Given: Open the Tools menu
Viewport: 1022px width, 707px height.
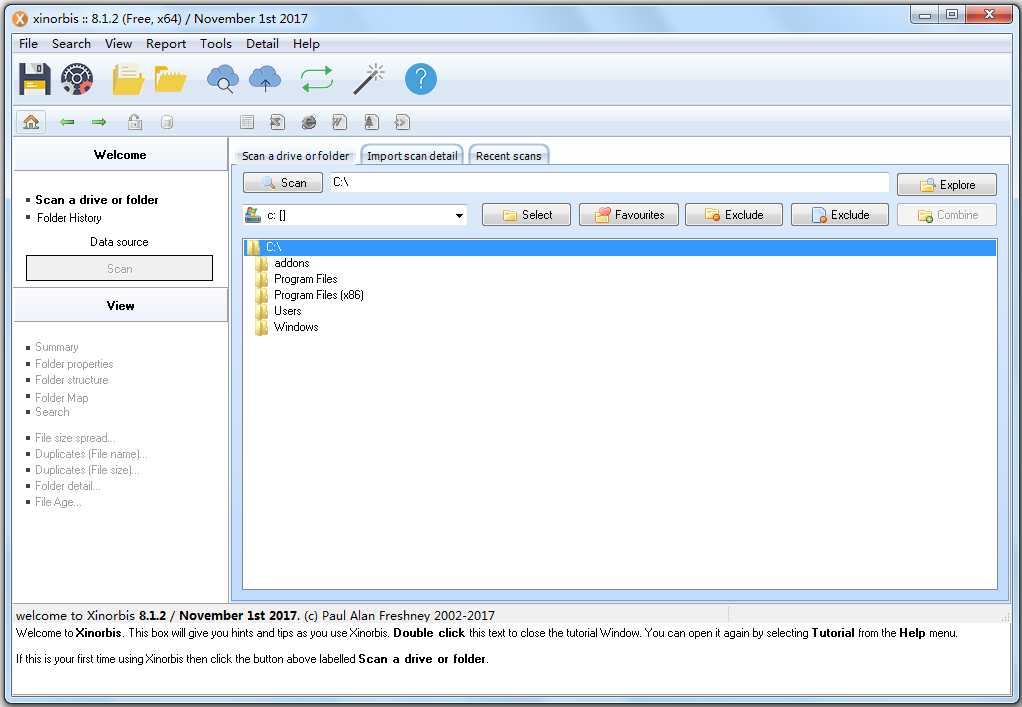Looking at the screenshot, I should point(216,44).
